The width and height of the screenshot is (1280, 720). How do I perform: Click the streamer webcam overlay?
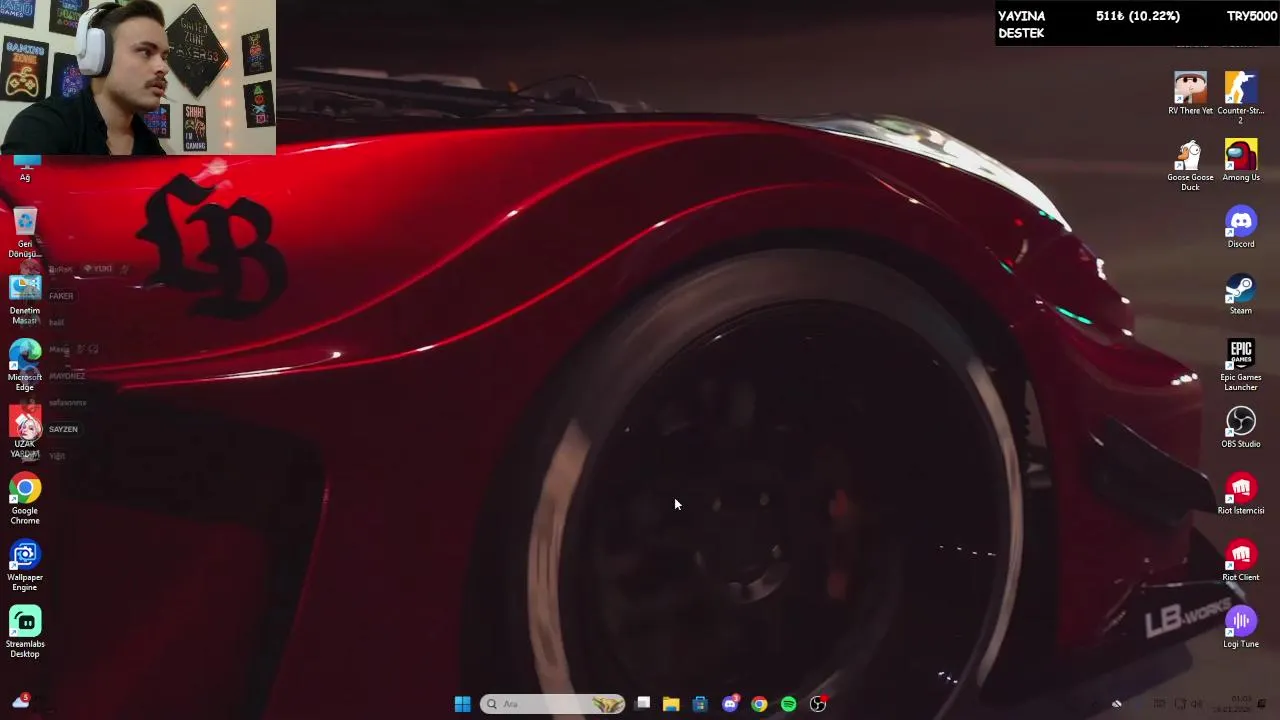click(x=138, y=77)
